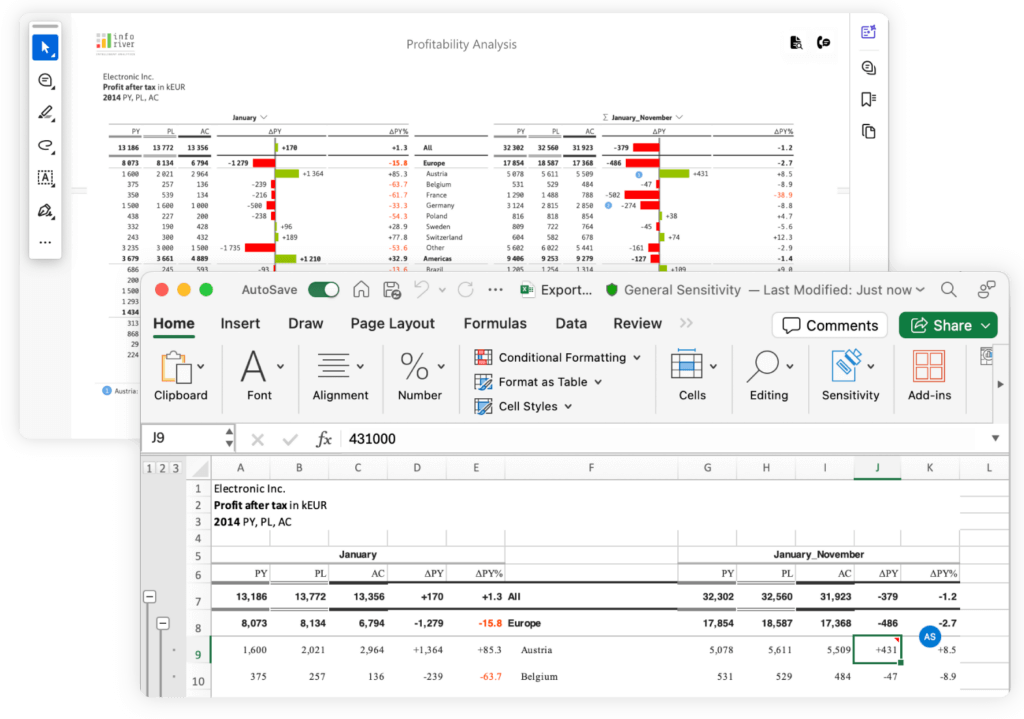Click the green Share button
Image resolution: width=1024 pixels, height=719 pixels.
(x=947, y=324)
